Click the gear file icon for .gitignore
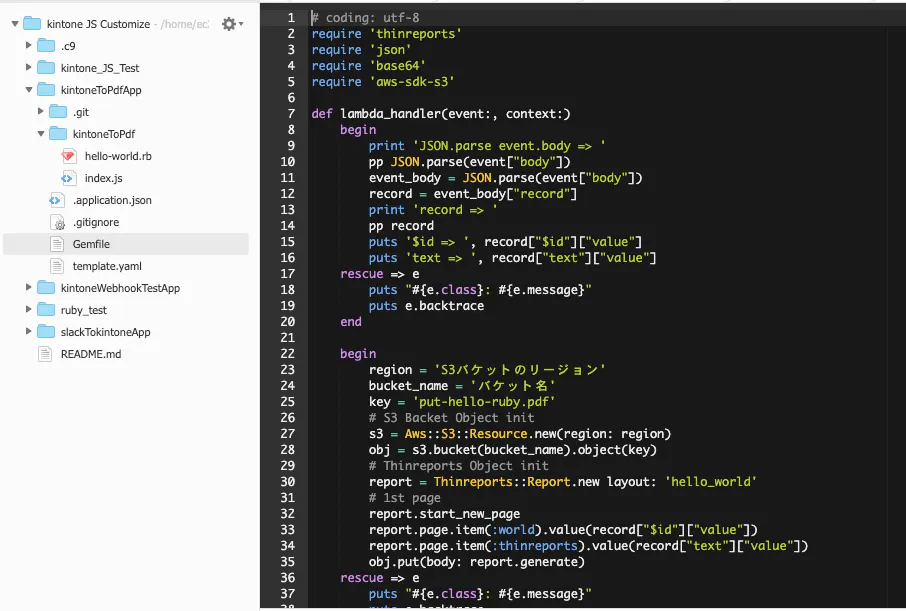 57,222
